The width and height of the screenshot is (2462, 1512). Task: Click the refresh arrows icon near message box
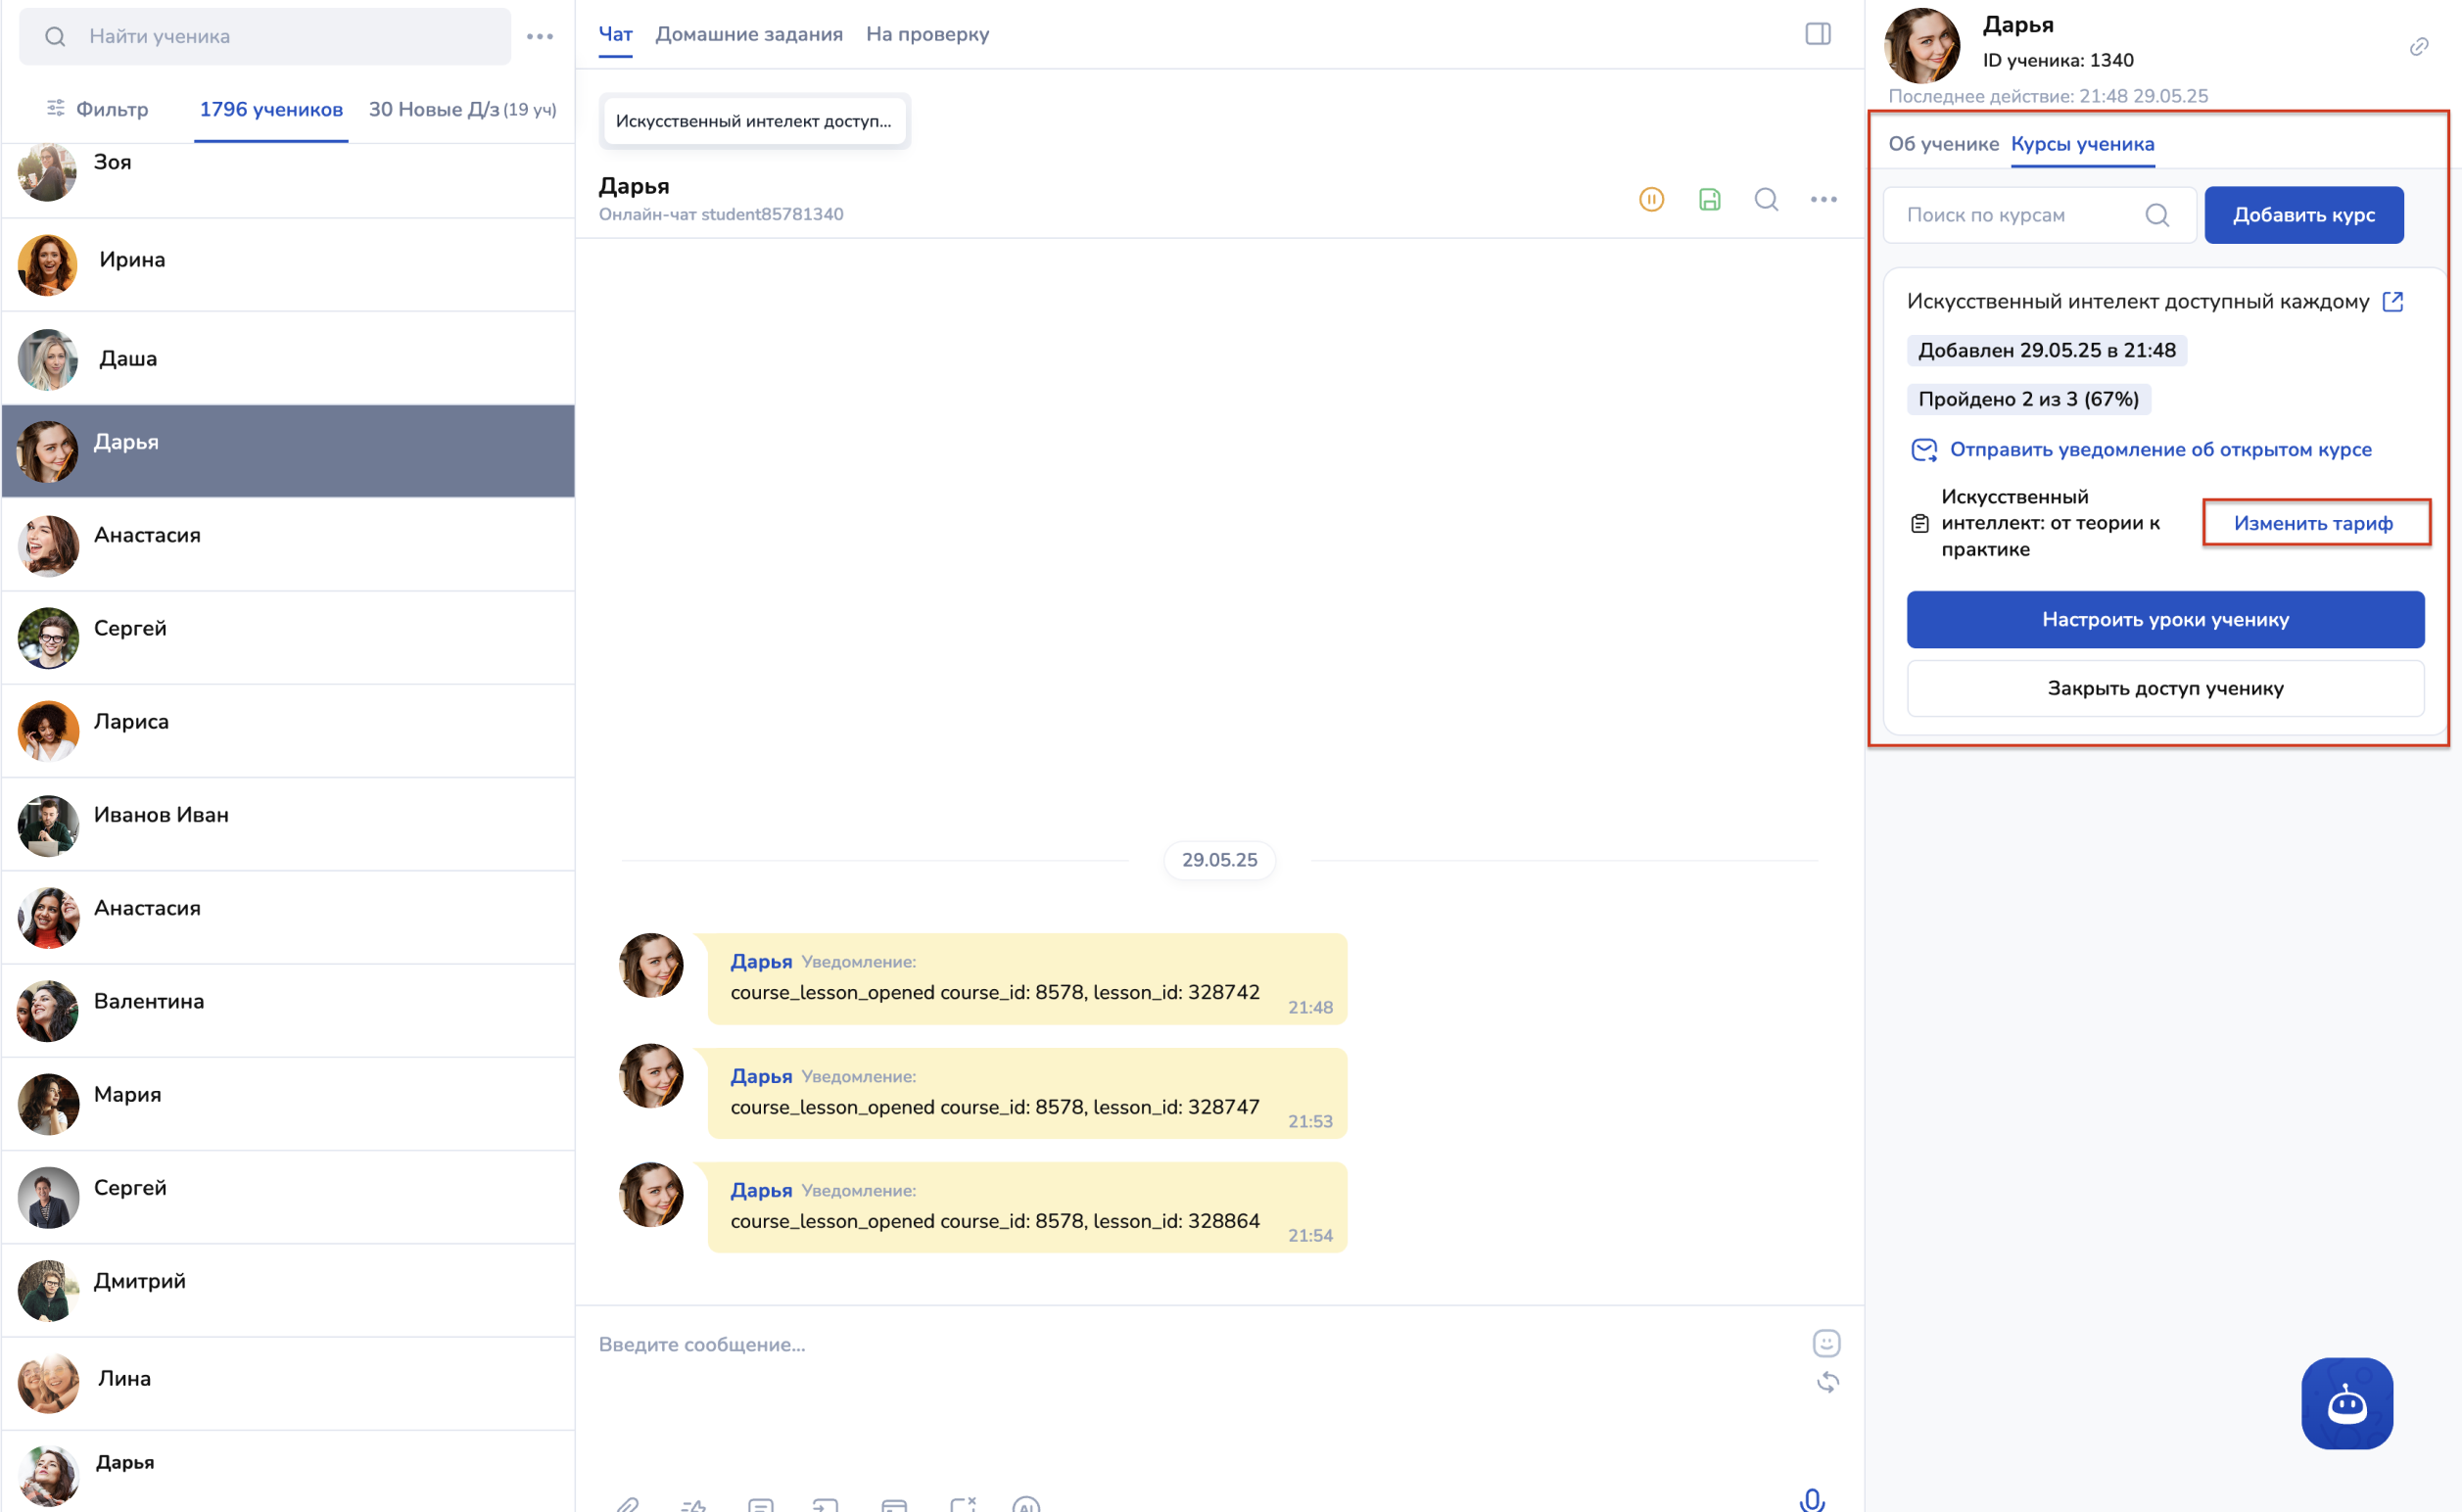[1827, 1383]
